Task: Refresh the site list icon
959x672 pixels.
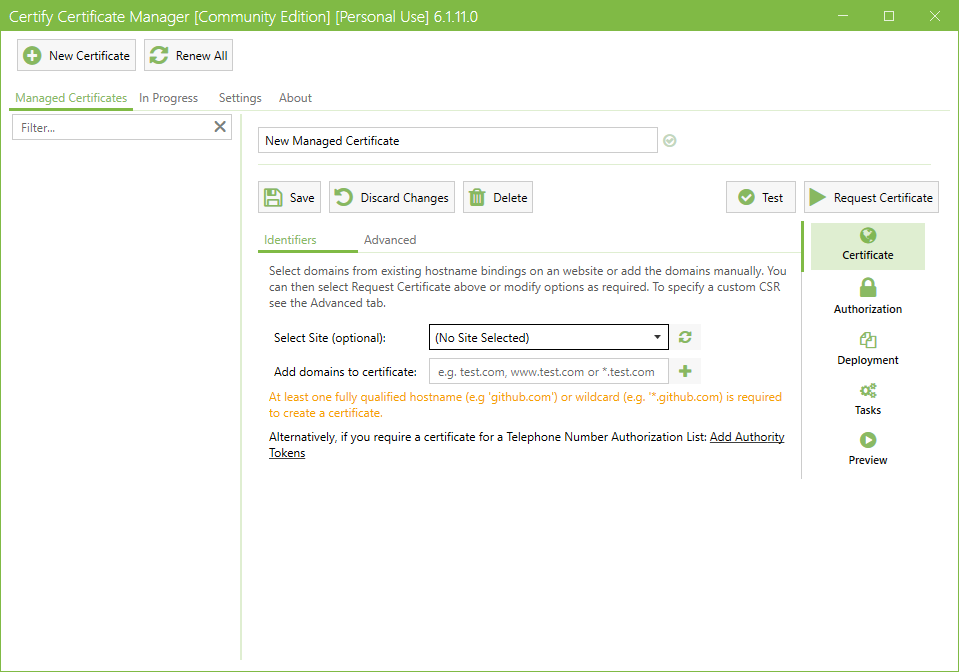Action: pyautogui.click(x=685, y=337)
